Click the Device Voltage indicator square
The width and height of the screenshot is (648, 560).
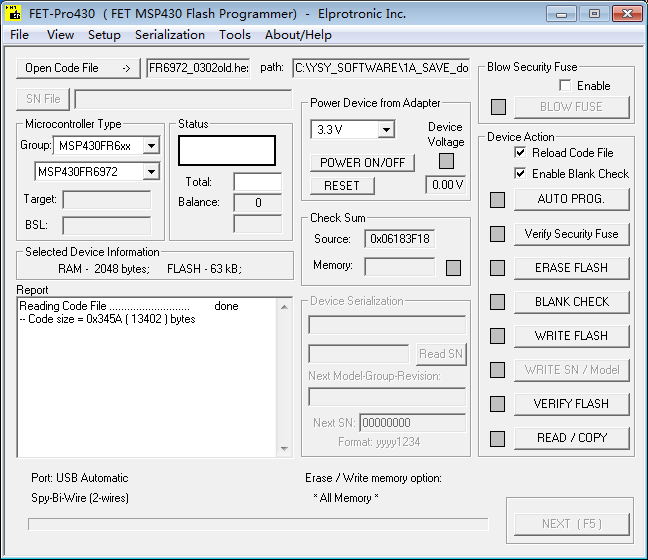(x=446, y=161)
